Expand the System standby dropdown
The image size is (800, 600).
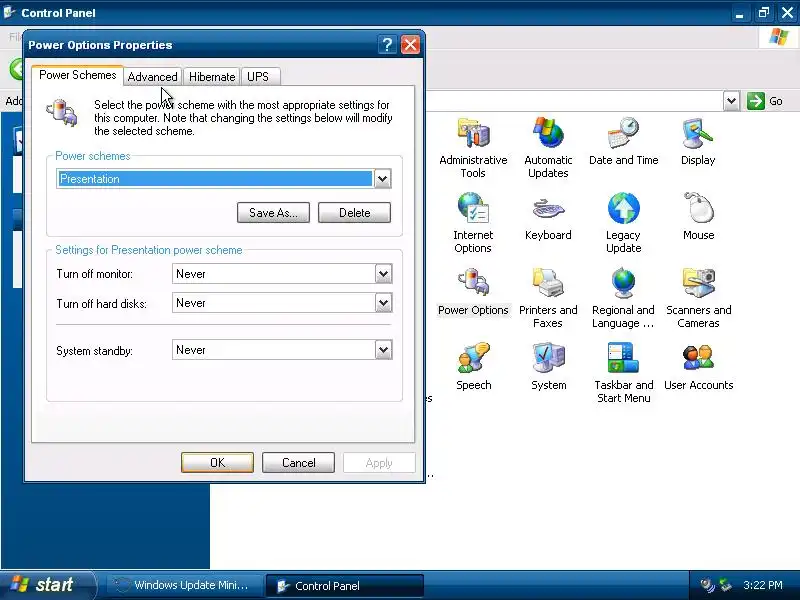pos(383,350)
